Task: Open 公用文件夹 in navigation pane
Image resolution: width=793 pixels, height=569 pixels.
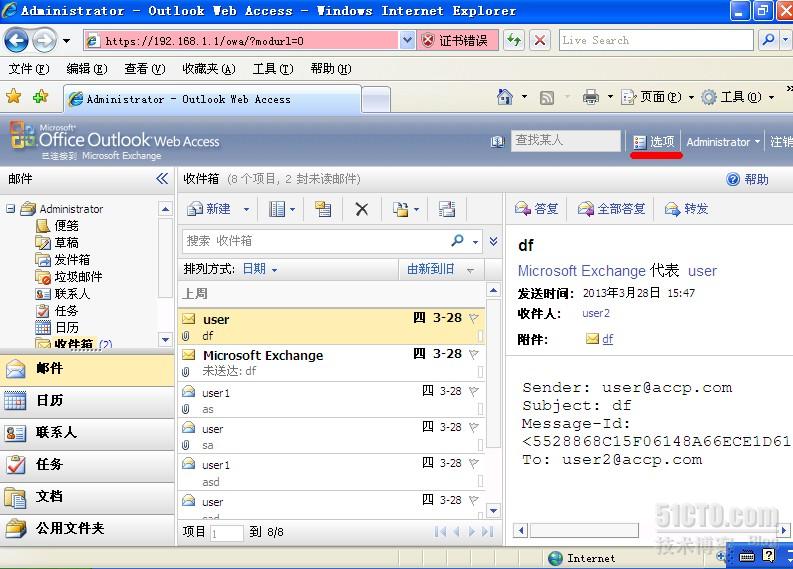Action: click(87, 529)
